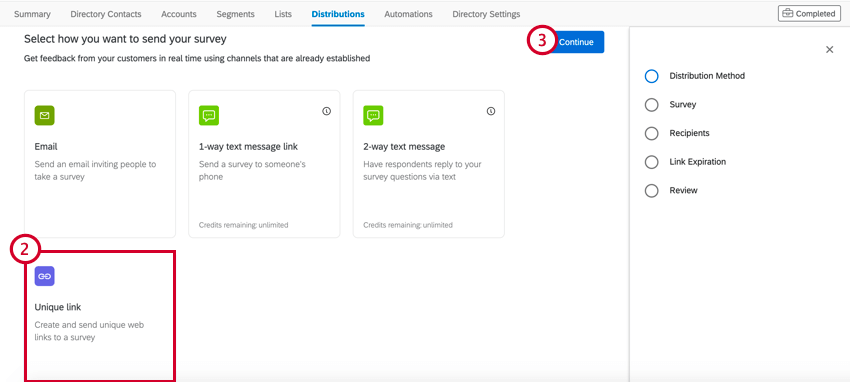Click 'Send a survey to someone's phone' text
Image resolution: width=850 pixels, height=382 pixels.
(252, 170)
